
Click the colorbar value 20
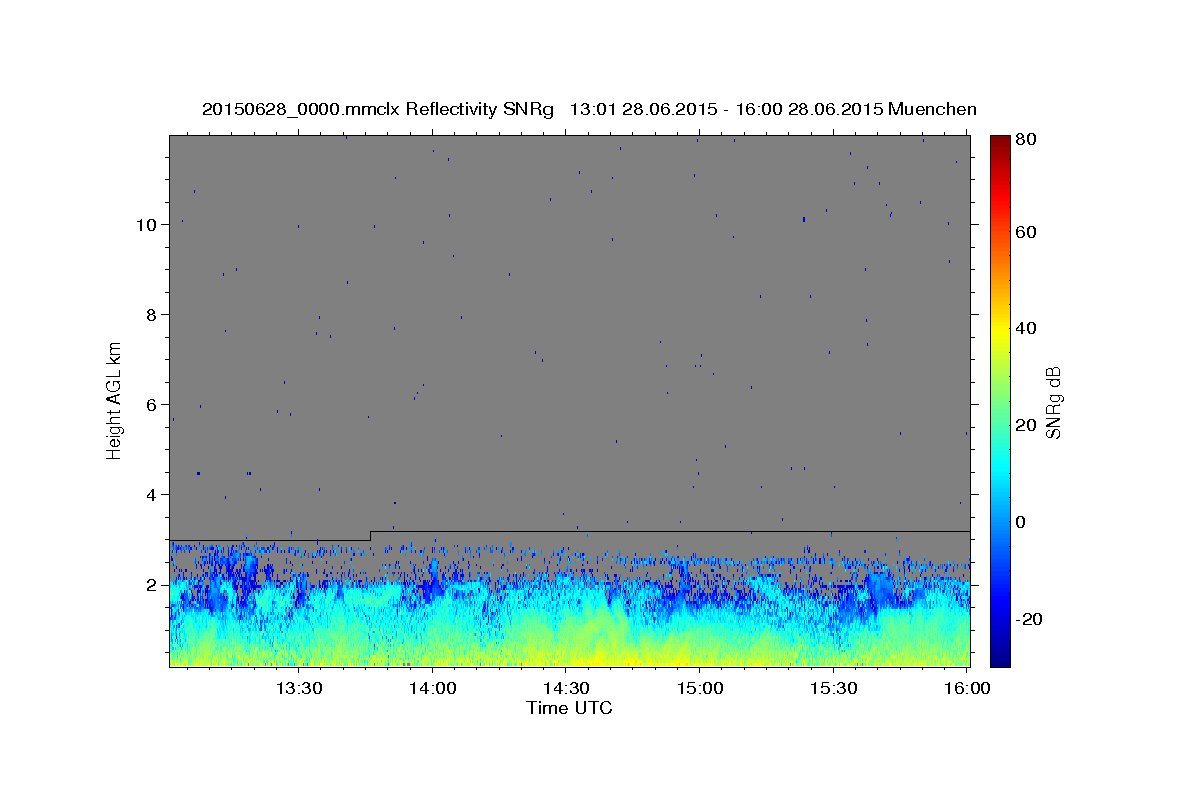pos(1025,426)
